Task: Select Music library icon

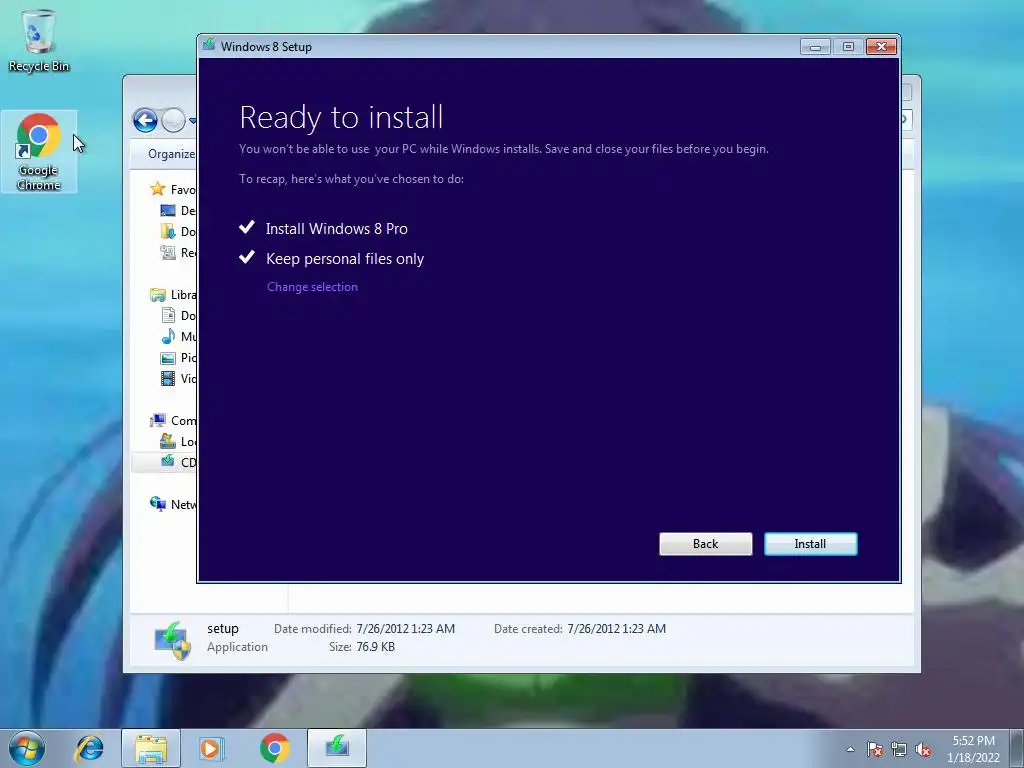Action: (168, 336)
